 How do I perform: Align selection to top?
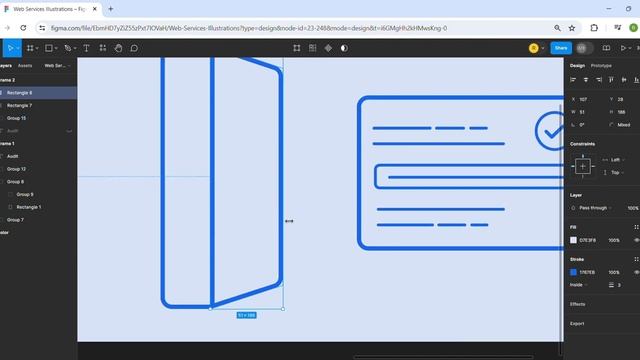tap(611, 80)
